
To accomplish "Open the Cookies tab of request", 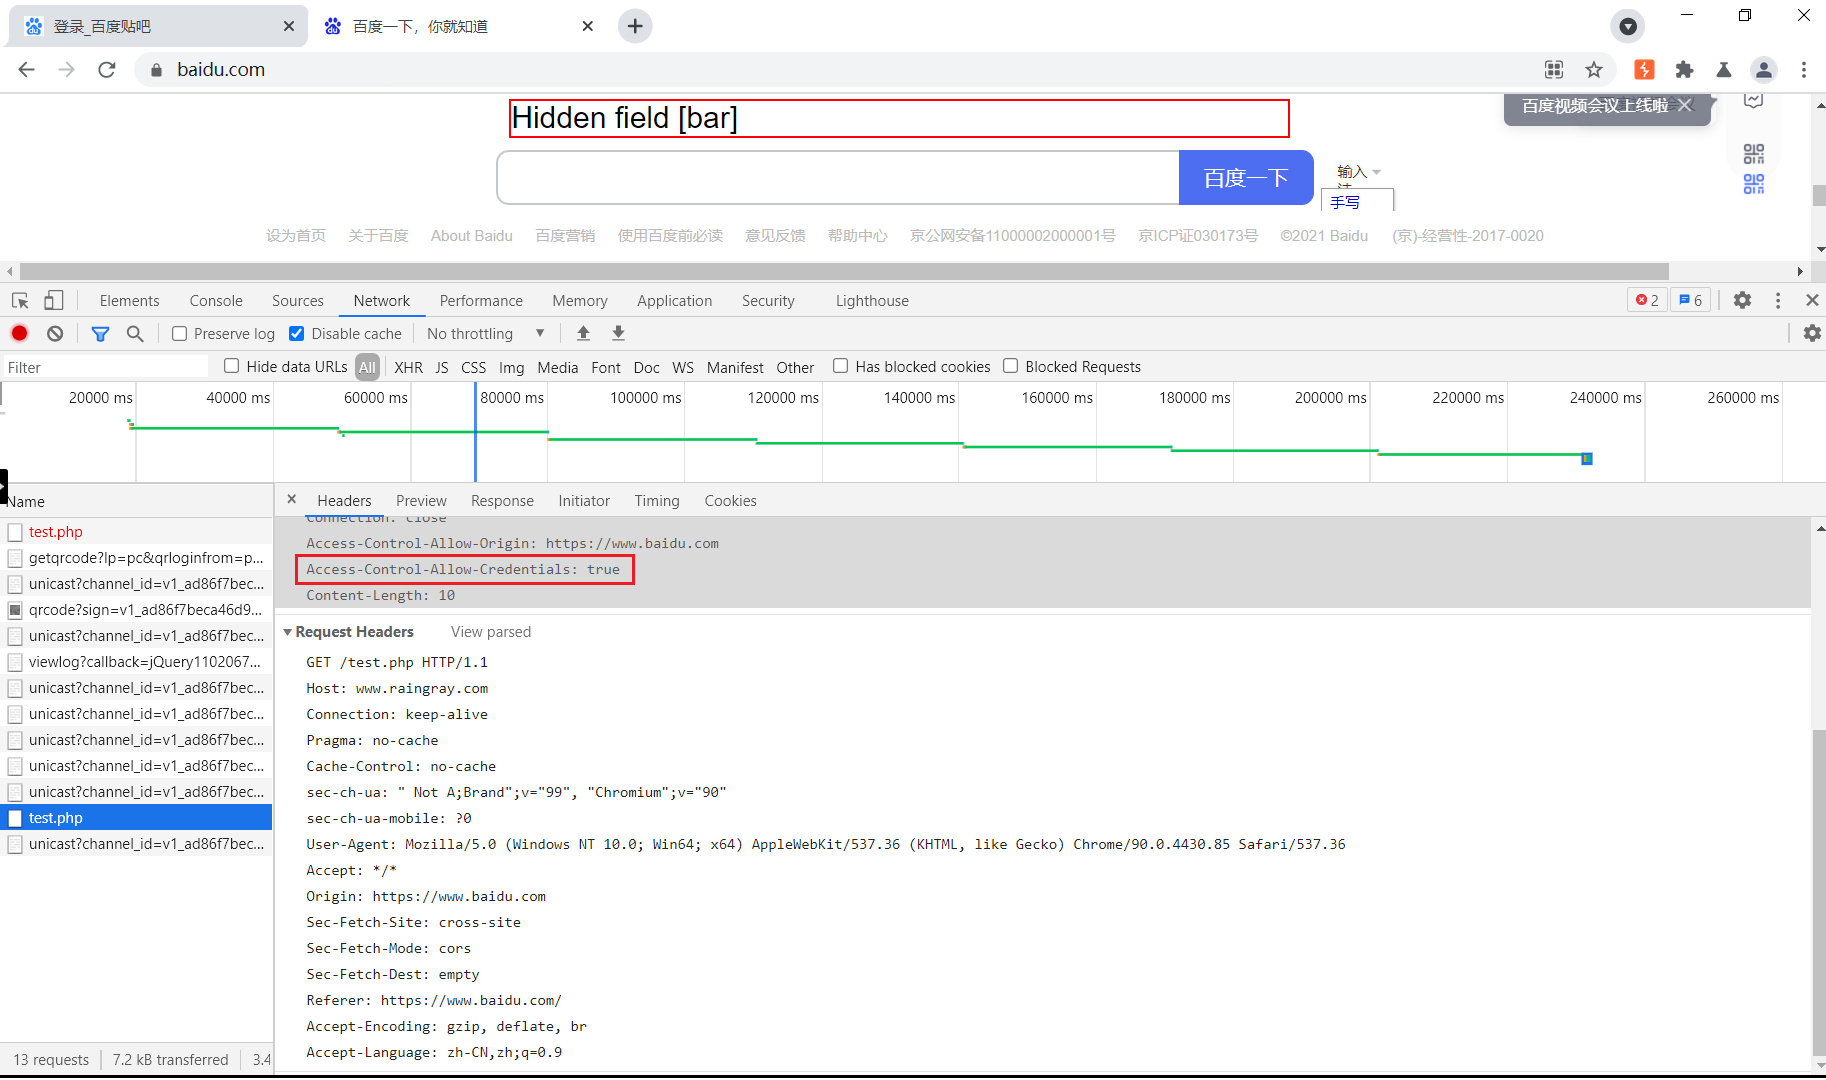I will tap(730, 500).
